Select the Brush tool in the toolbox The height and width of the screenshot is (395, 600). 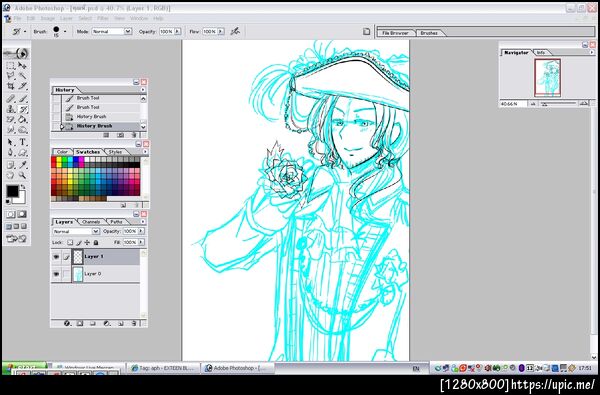point(23,99)
